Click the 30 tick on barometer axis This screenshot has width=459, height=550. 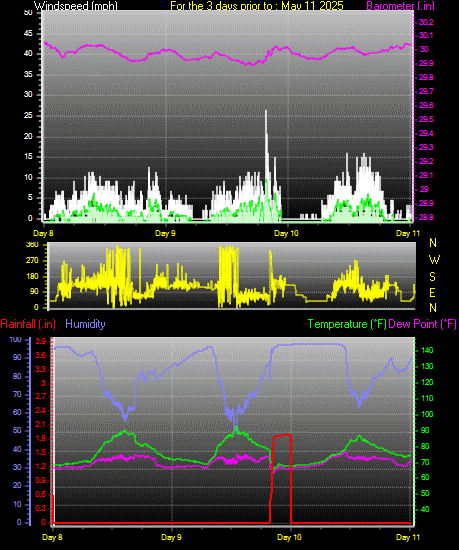tap(424, 49)
